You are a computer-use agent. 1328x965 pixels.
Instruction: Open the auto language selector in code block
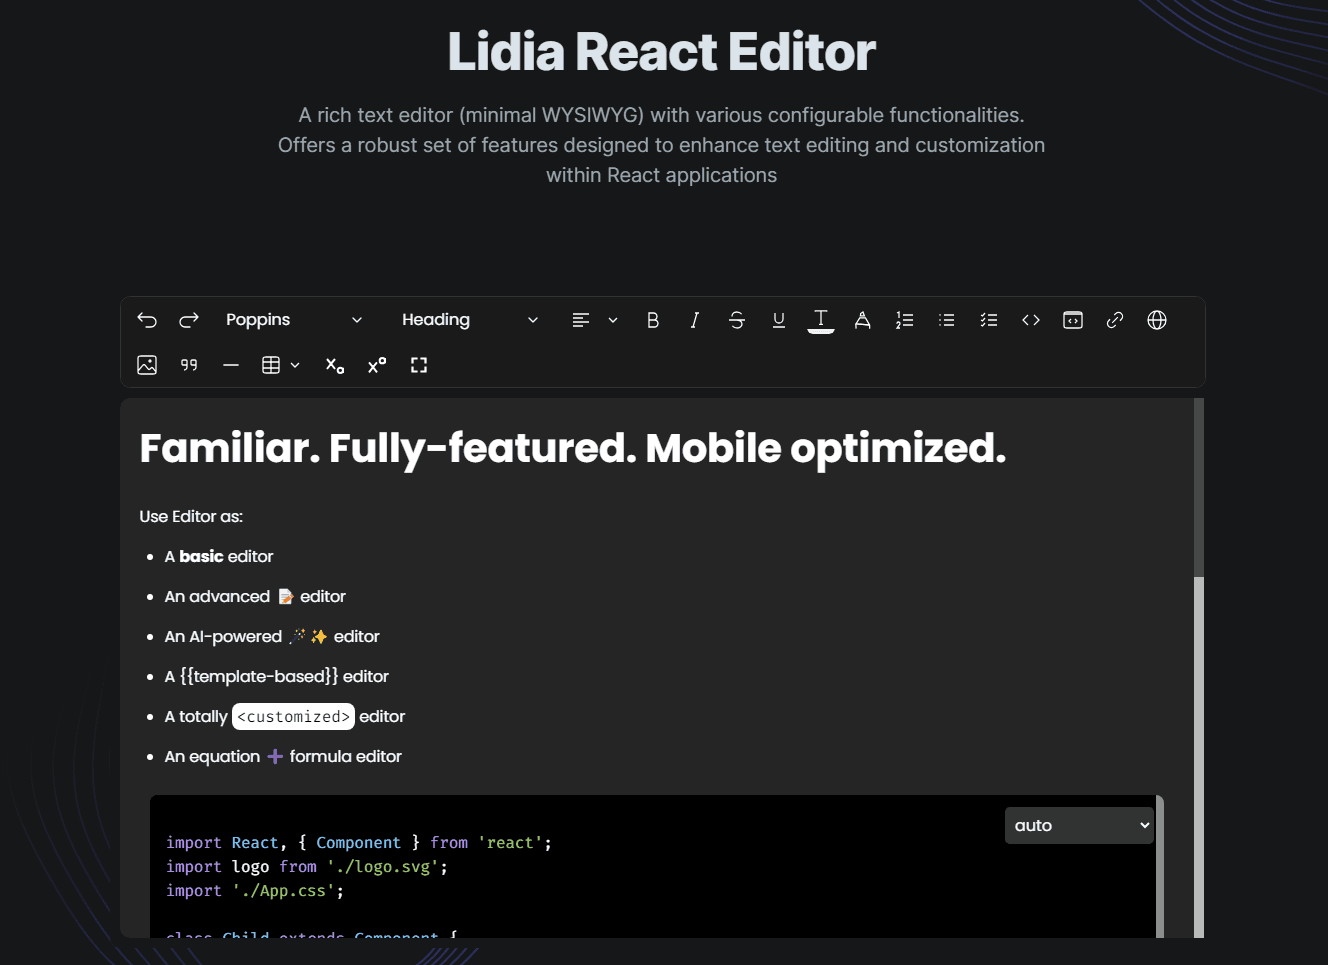(x=1079, y=825)
